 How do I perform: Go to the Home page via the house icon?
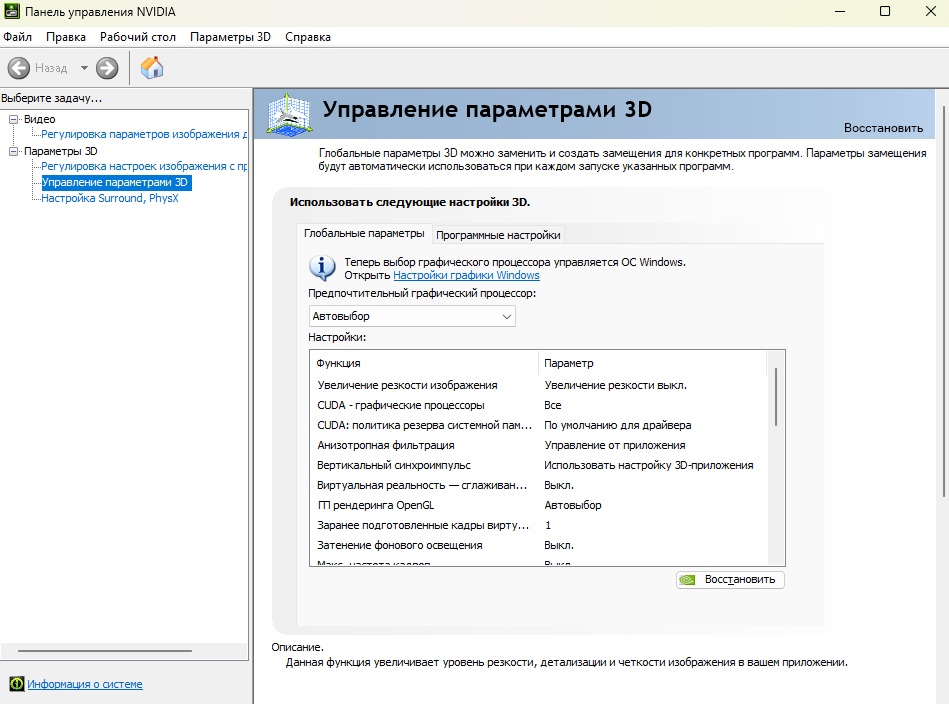point(152,67)
